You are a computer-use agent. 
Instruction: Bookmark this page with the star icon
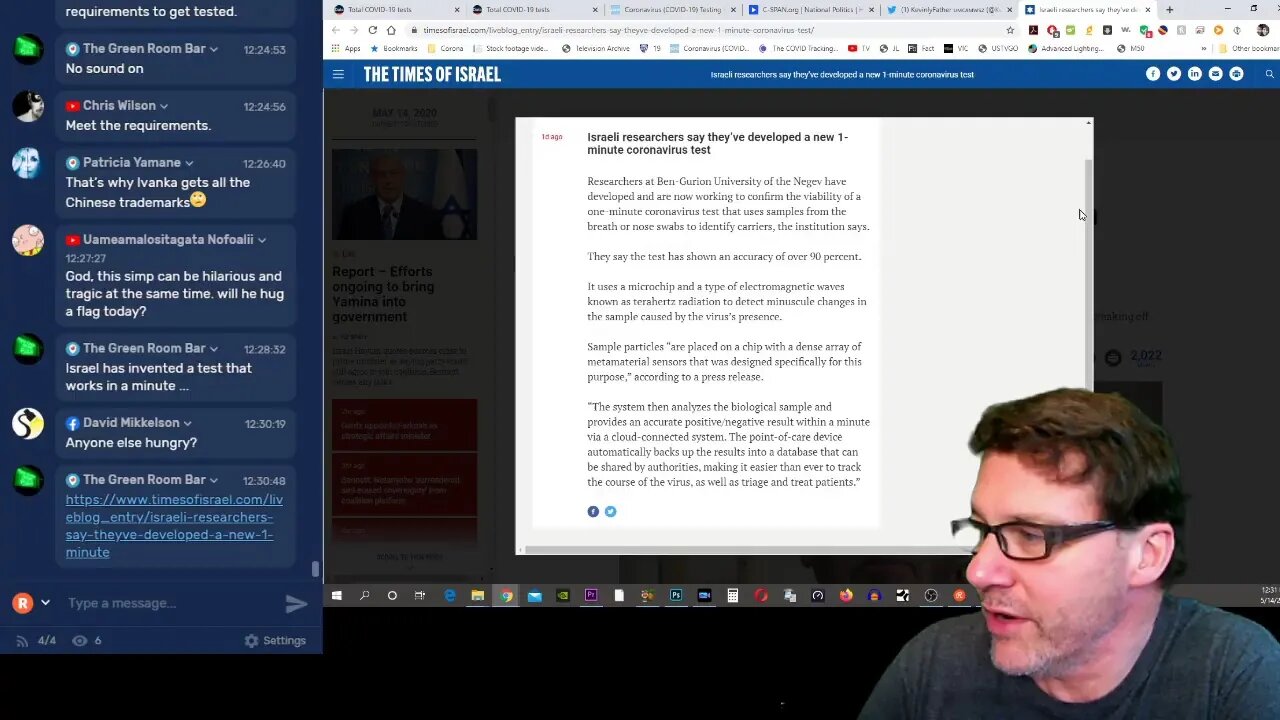(1010, 30)
